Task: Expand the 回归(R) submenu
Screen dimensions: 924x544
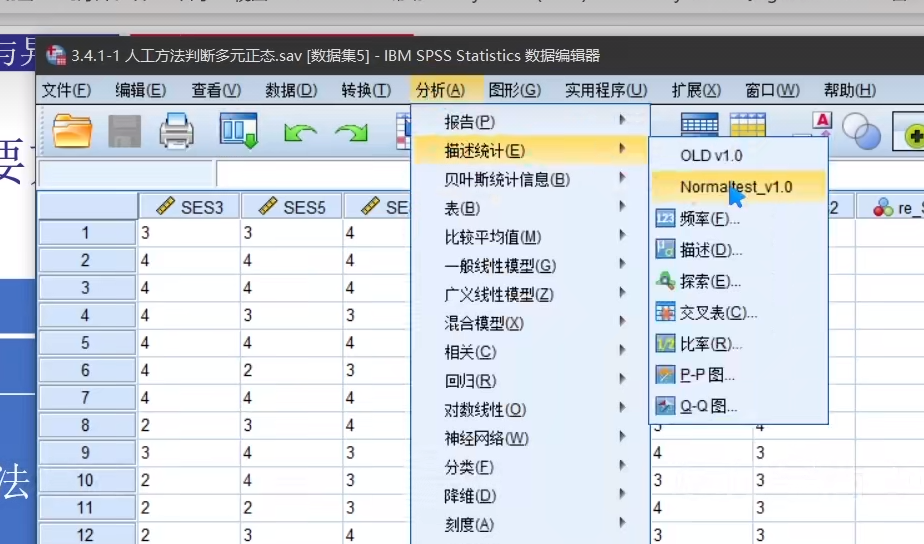Action: pos(530,381)
